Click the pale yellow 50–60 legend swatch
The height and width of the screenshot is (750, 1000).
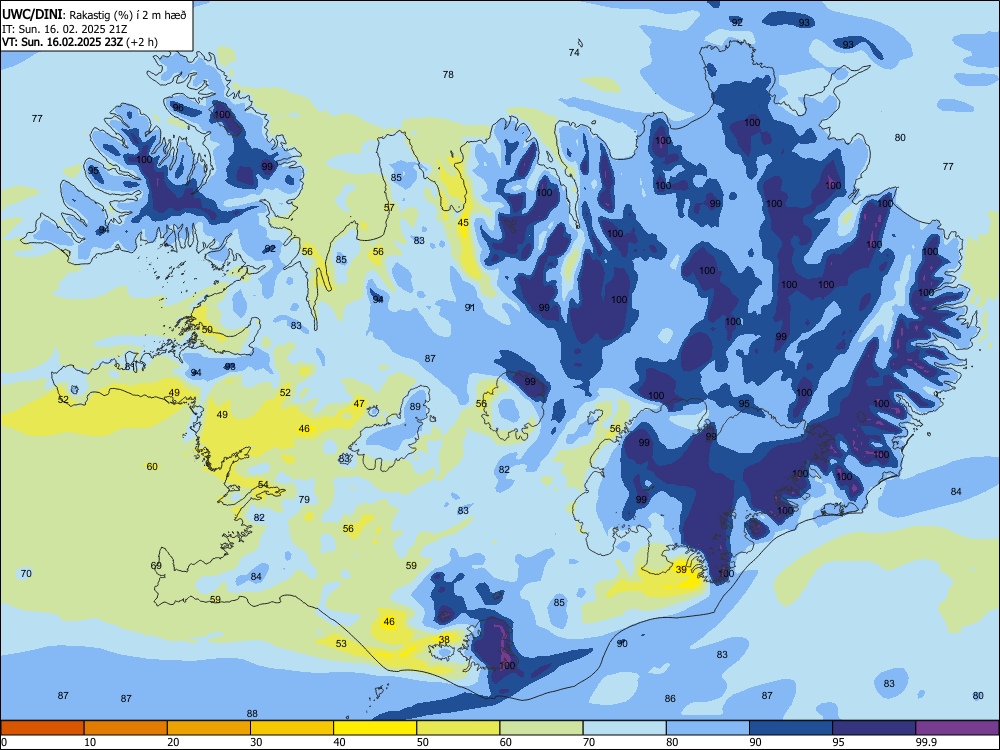[458, 728]
